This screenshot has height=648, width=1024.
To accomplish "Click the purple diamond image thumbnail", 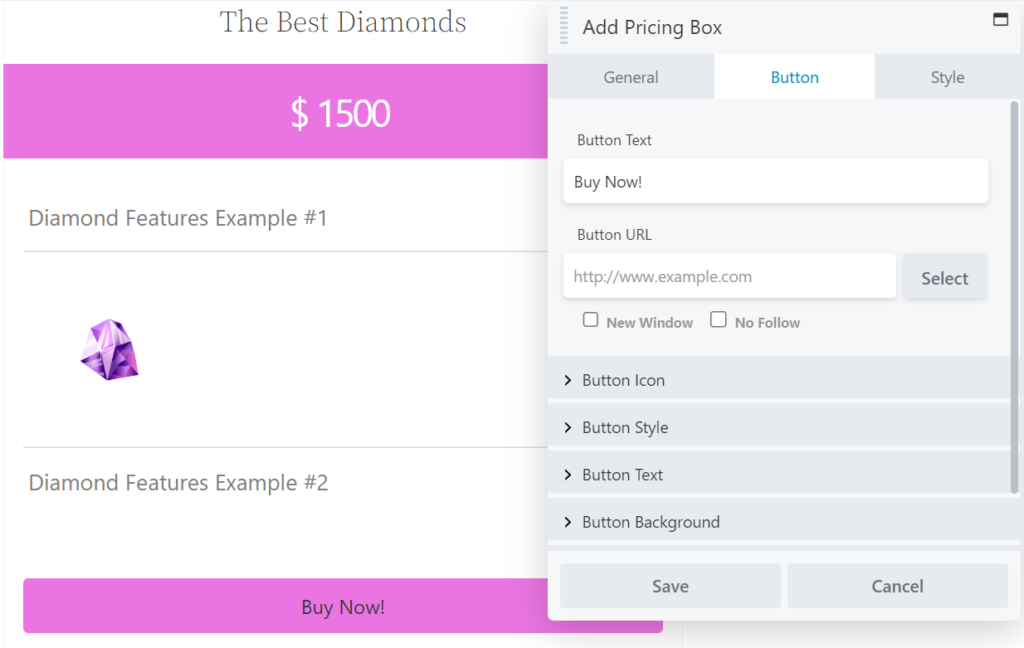I will (108, 349).
